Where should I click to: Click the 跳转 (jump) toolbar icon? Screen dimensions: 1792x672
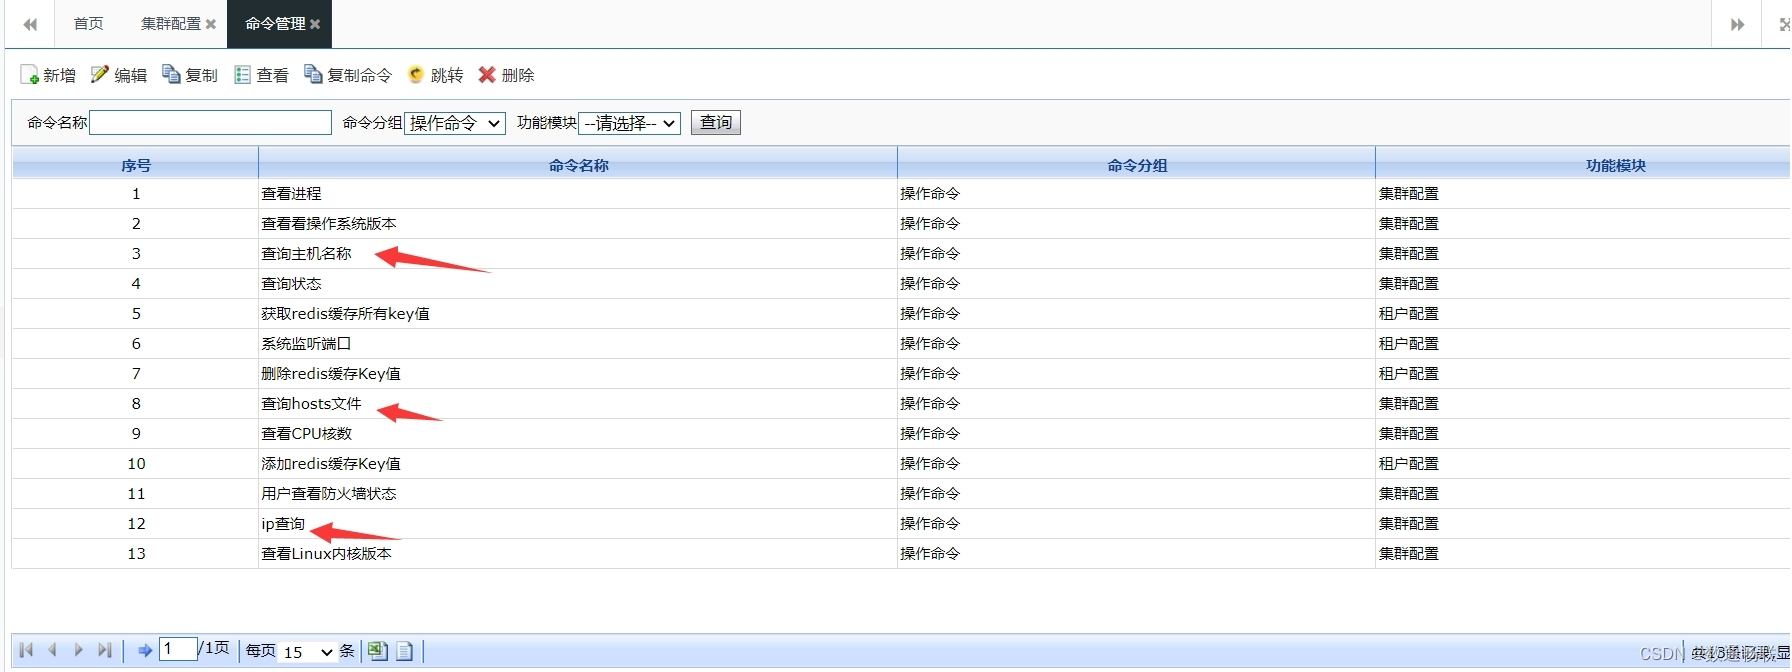tap(416, 74)
